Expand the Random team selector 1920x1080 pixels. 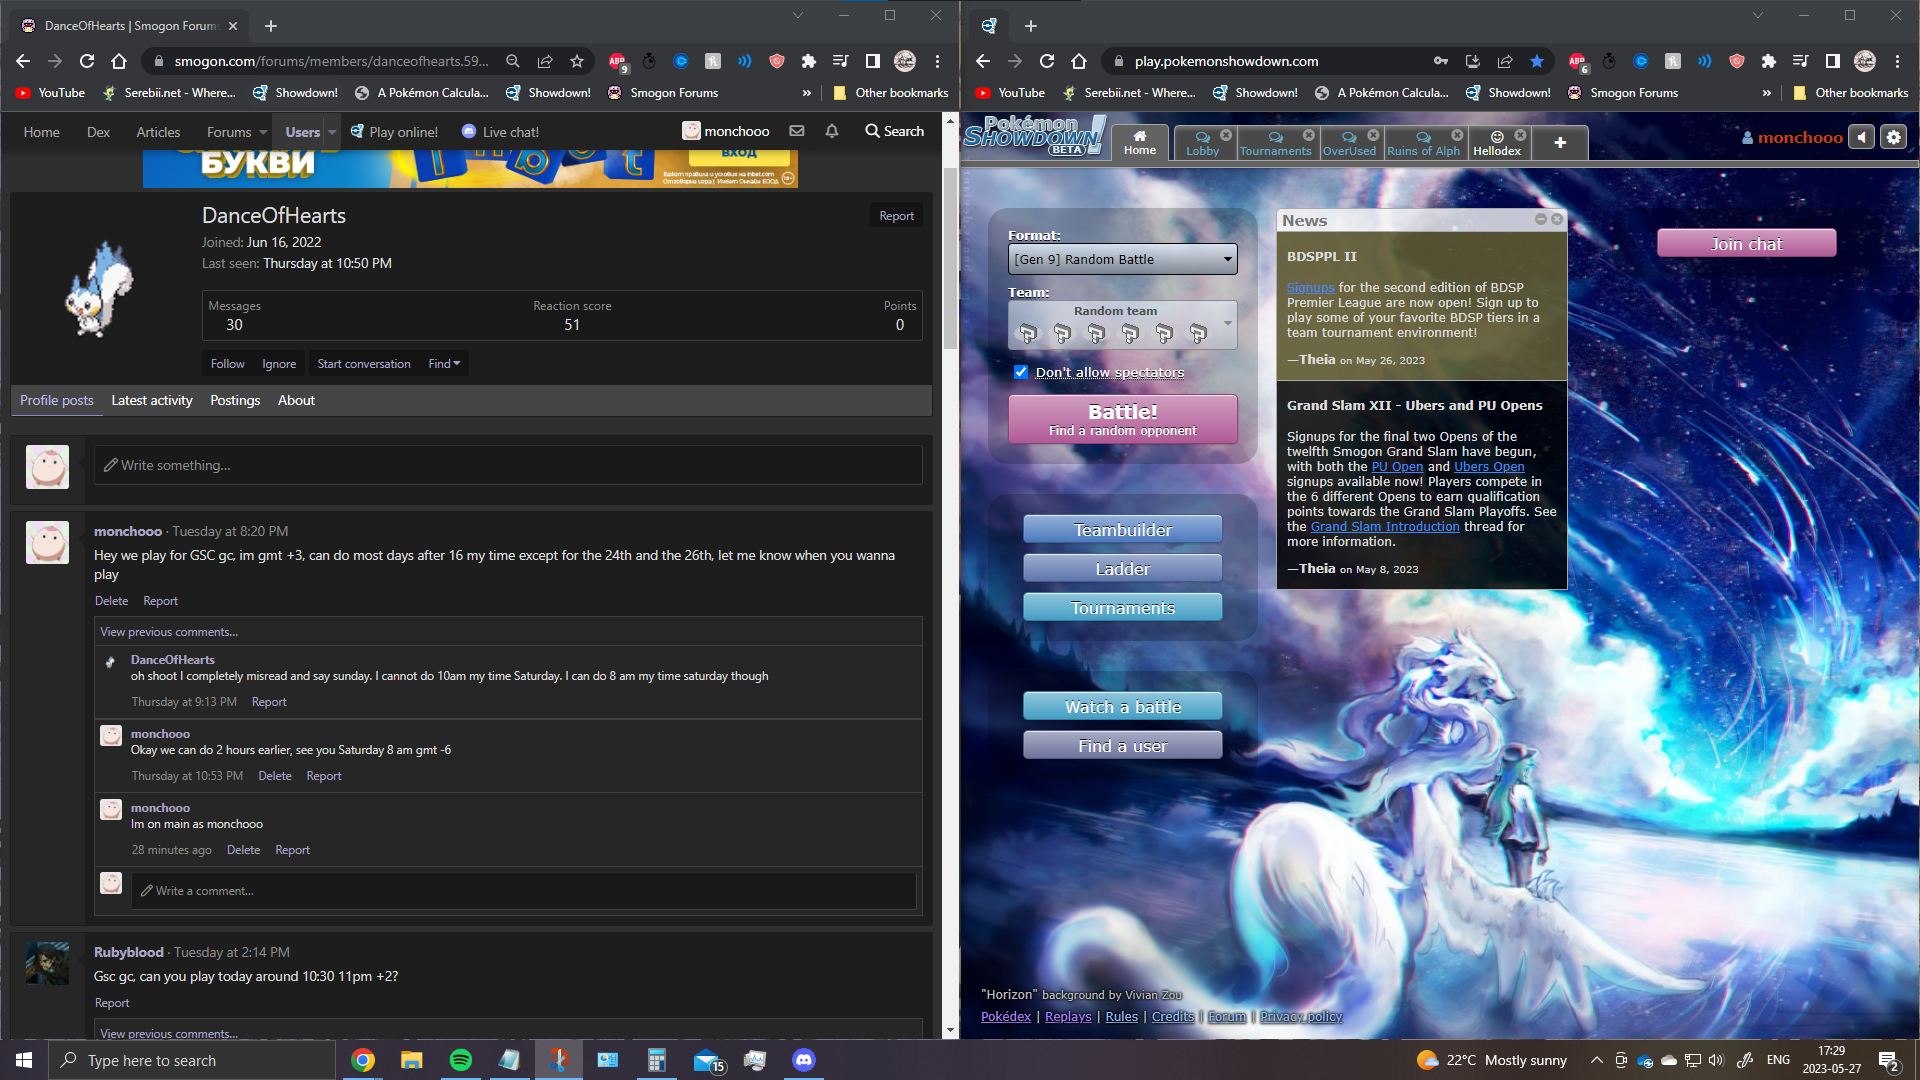pos(1122,325)
